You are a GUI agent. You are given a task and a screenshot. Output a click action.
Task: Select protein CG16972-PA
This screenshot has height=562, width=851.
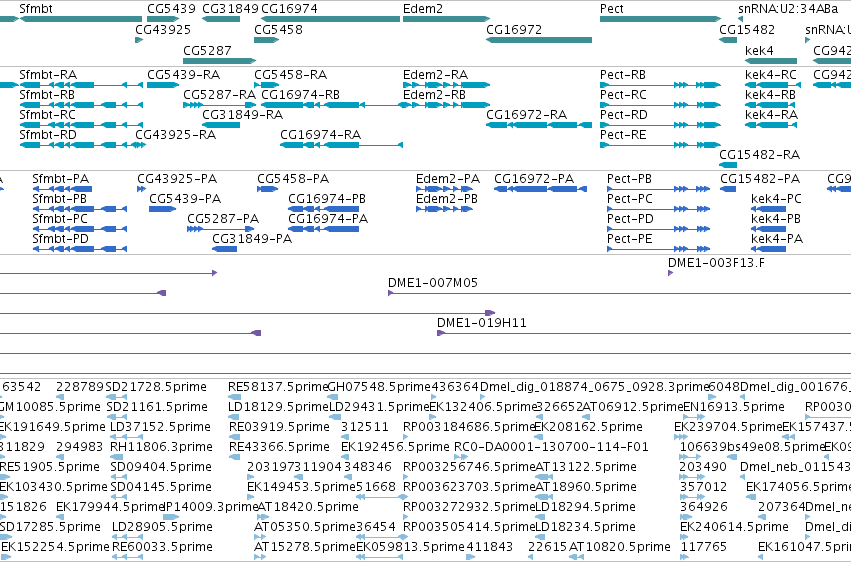[541, 189]
